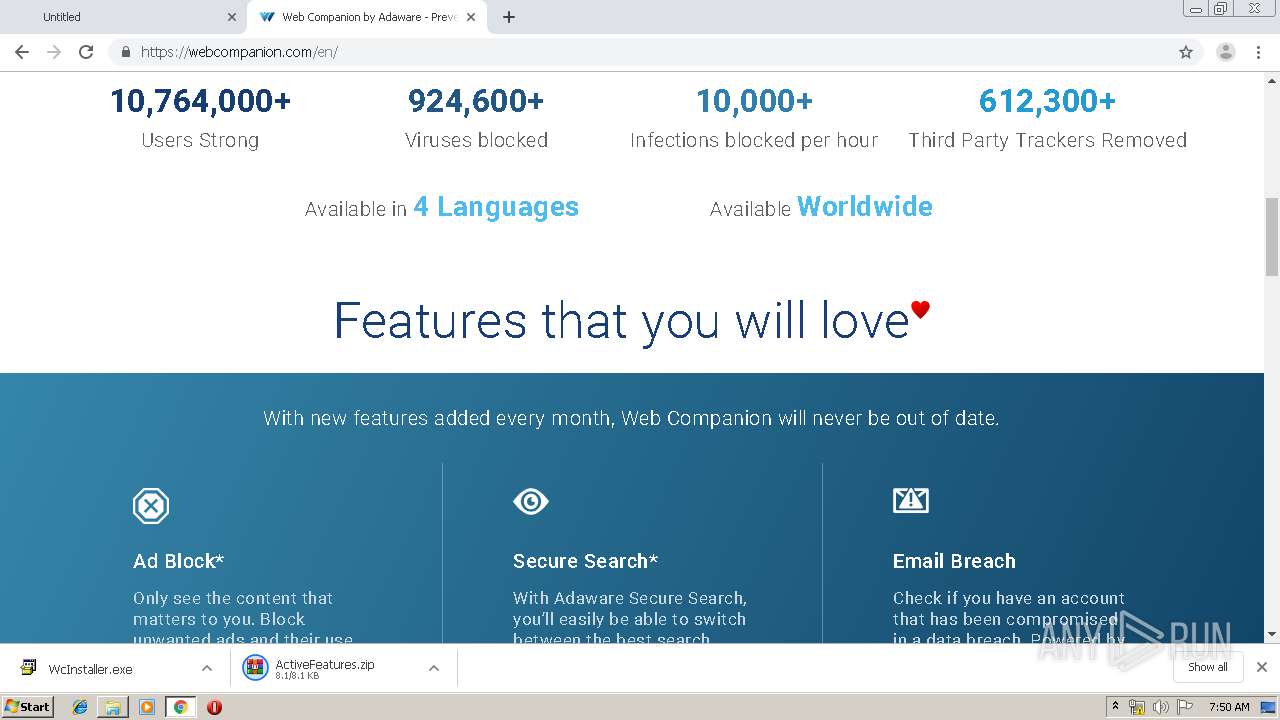Click the Email Breach heading

pos(954,561)
